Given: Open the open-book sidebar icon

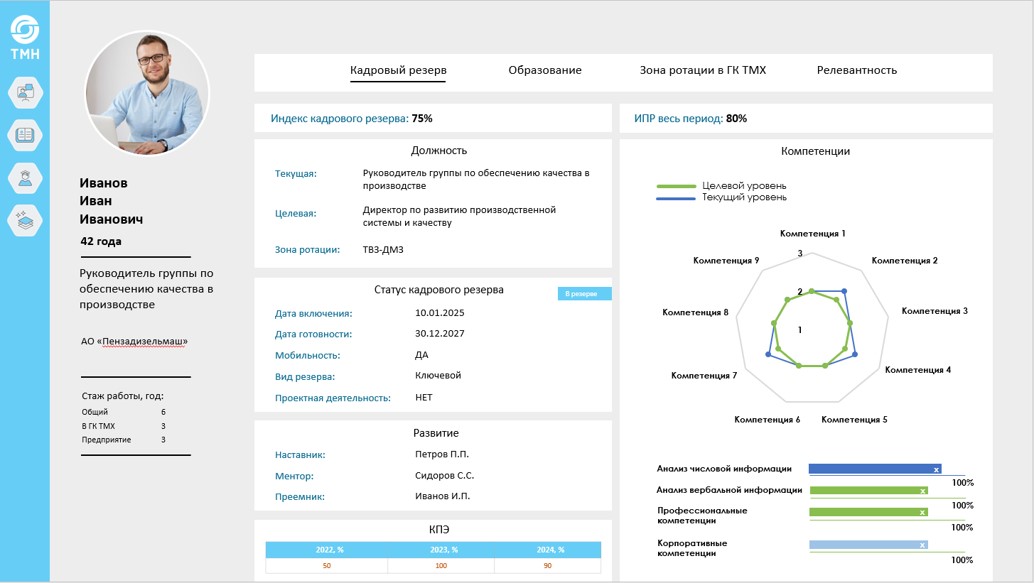Looking at the screenshot, I should coord(24,135).
